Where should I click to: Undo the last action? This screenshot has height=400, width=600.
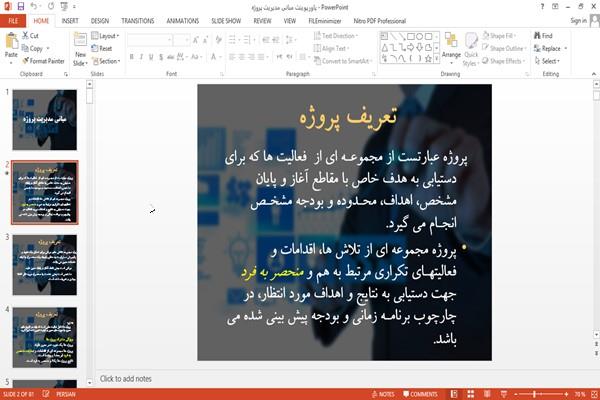coord(34,7)
